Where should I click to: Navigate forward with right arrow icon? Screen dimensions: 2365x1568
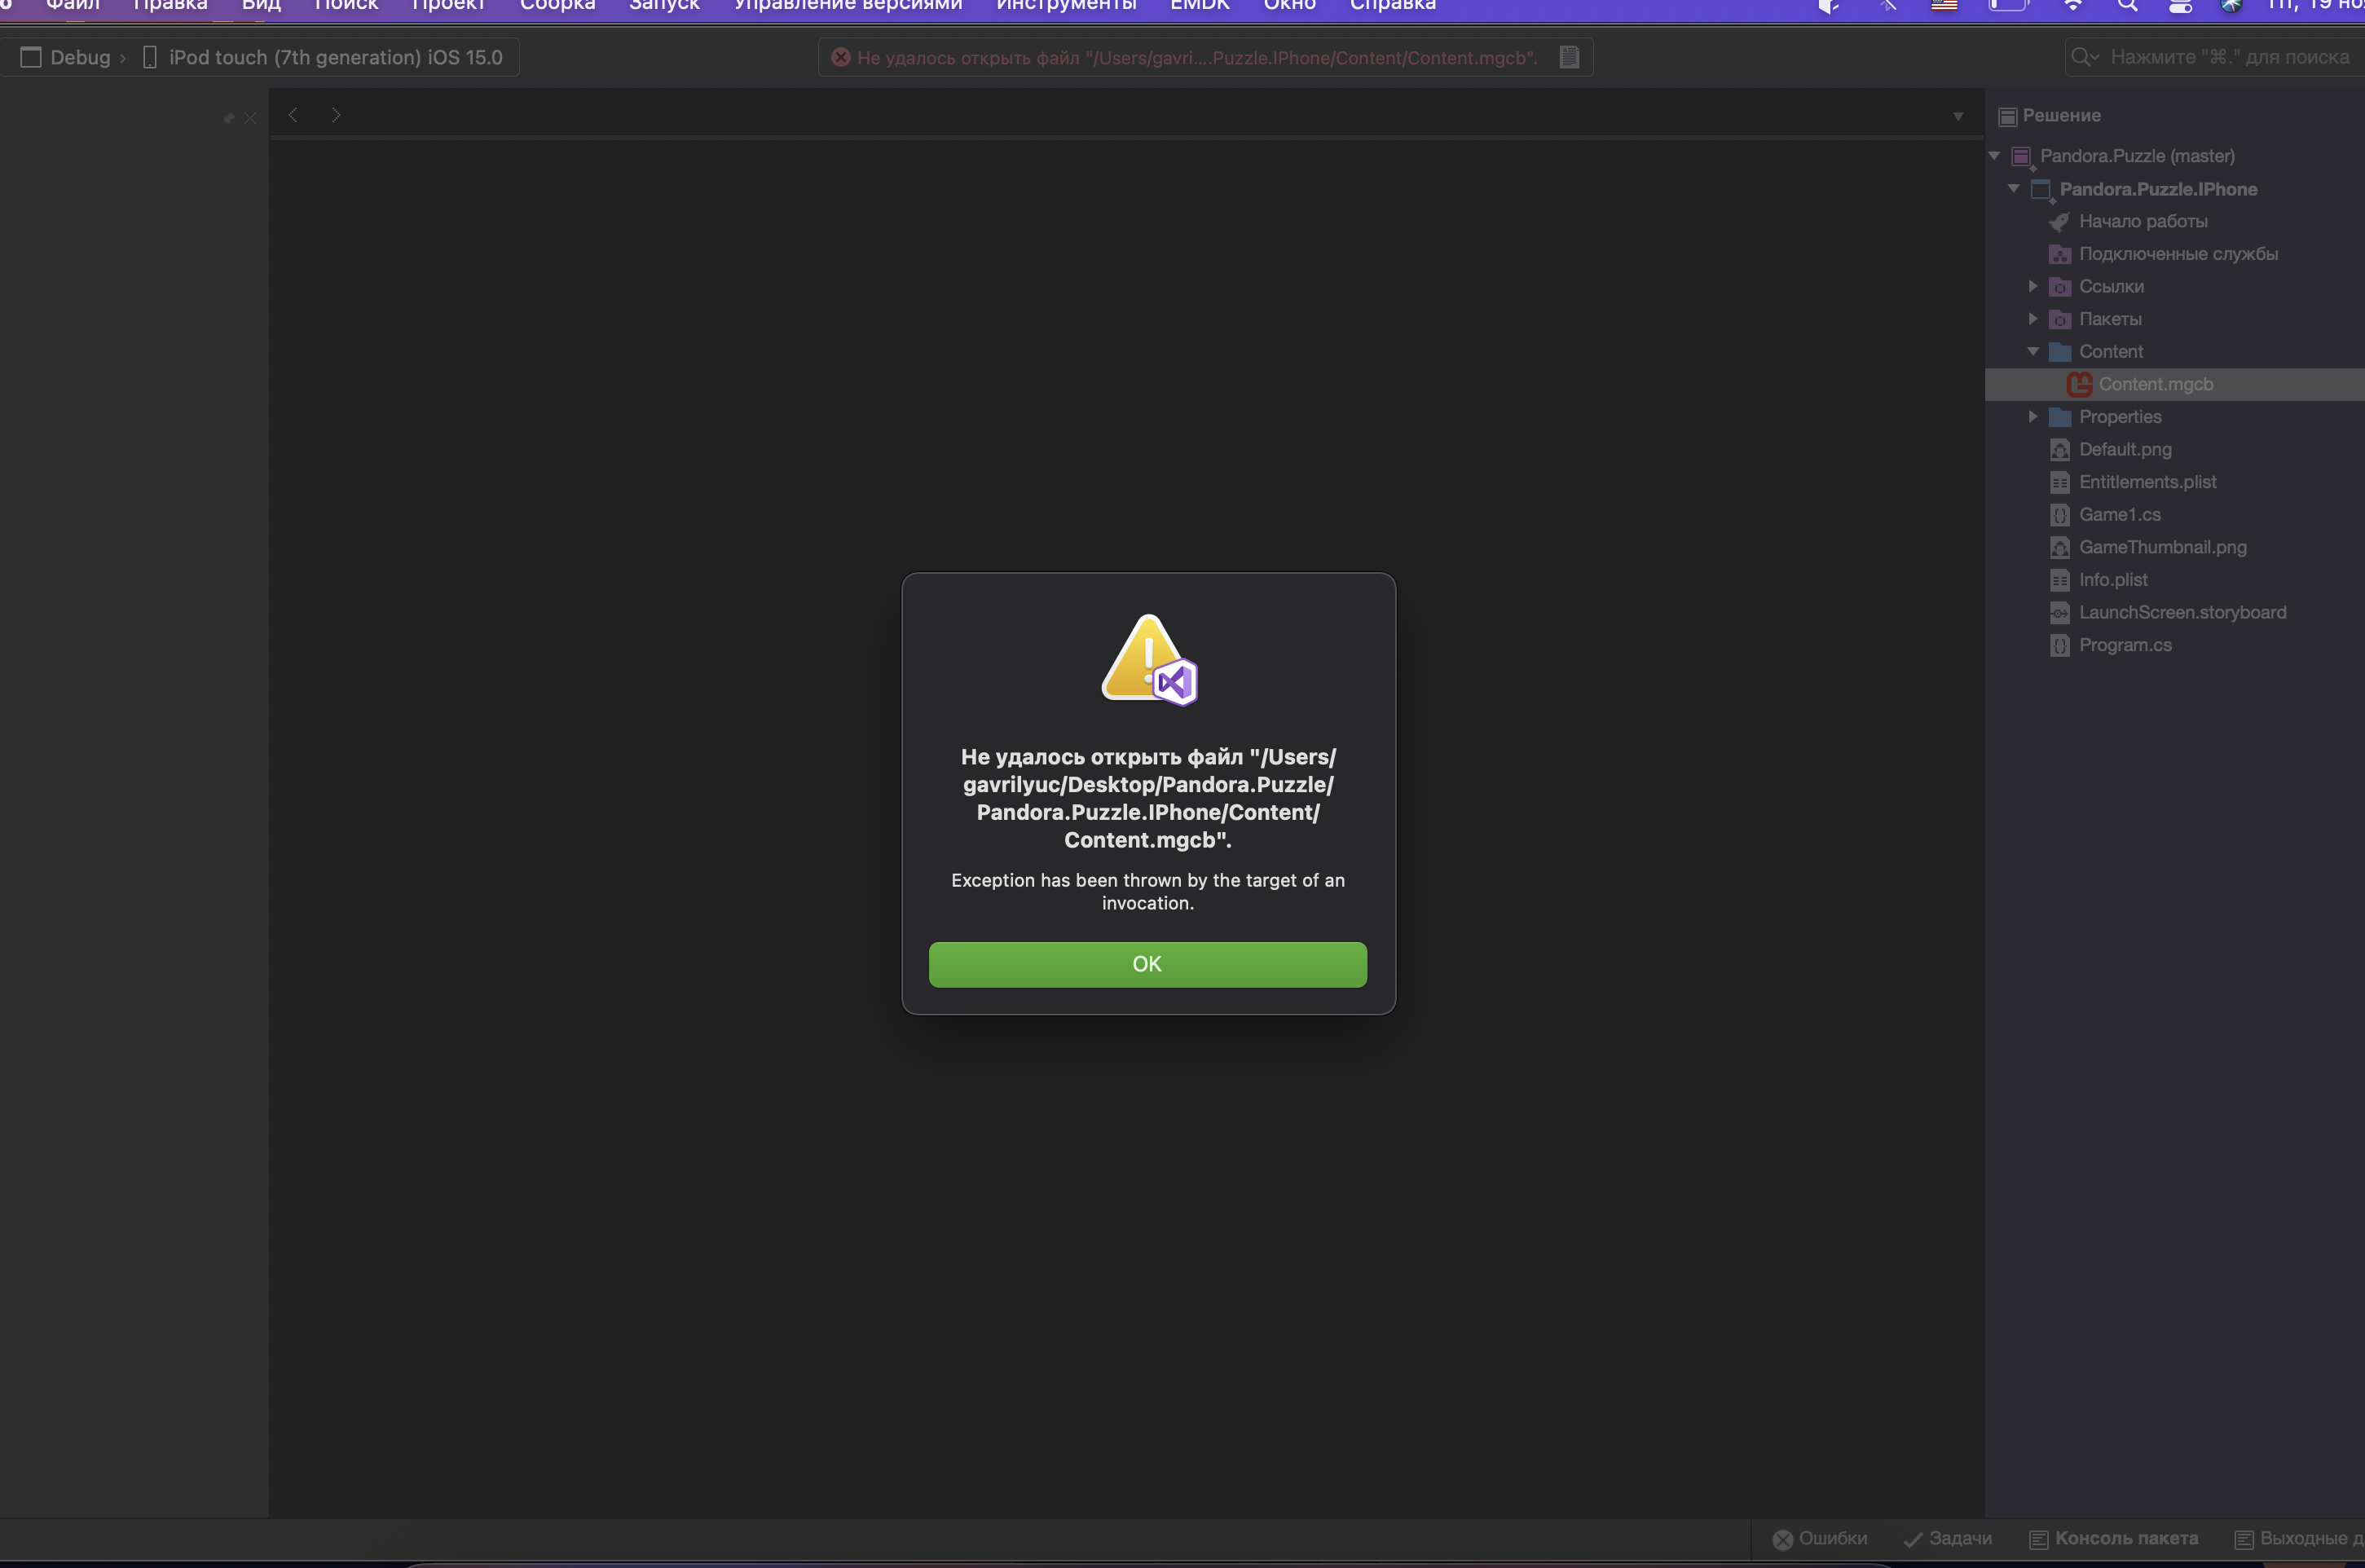(x=336, y=115)
